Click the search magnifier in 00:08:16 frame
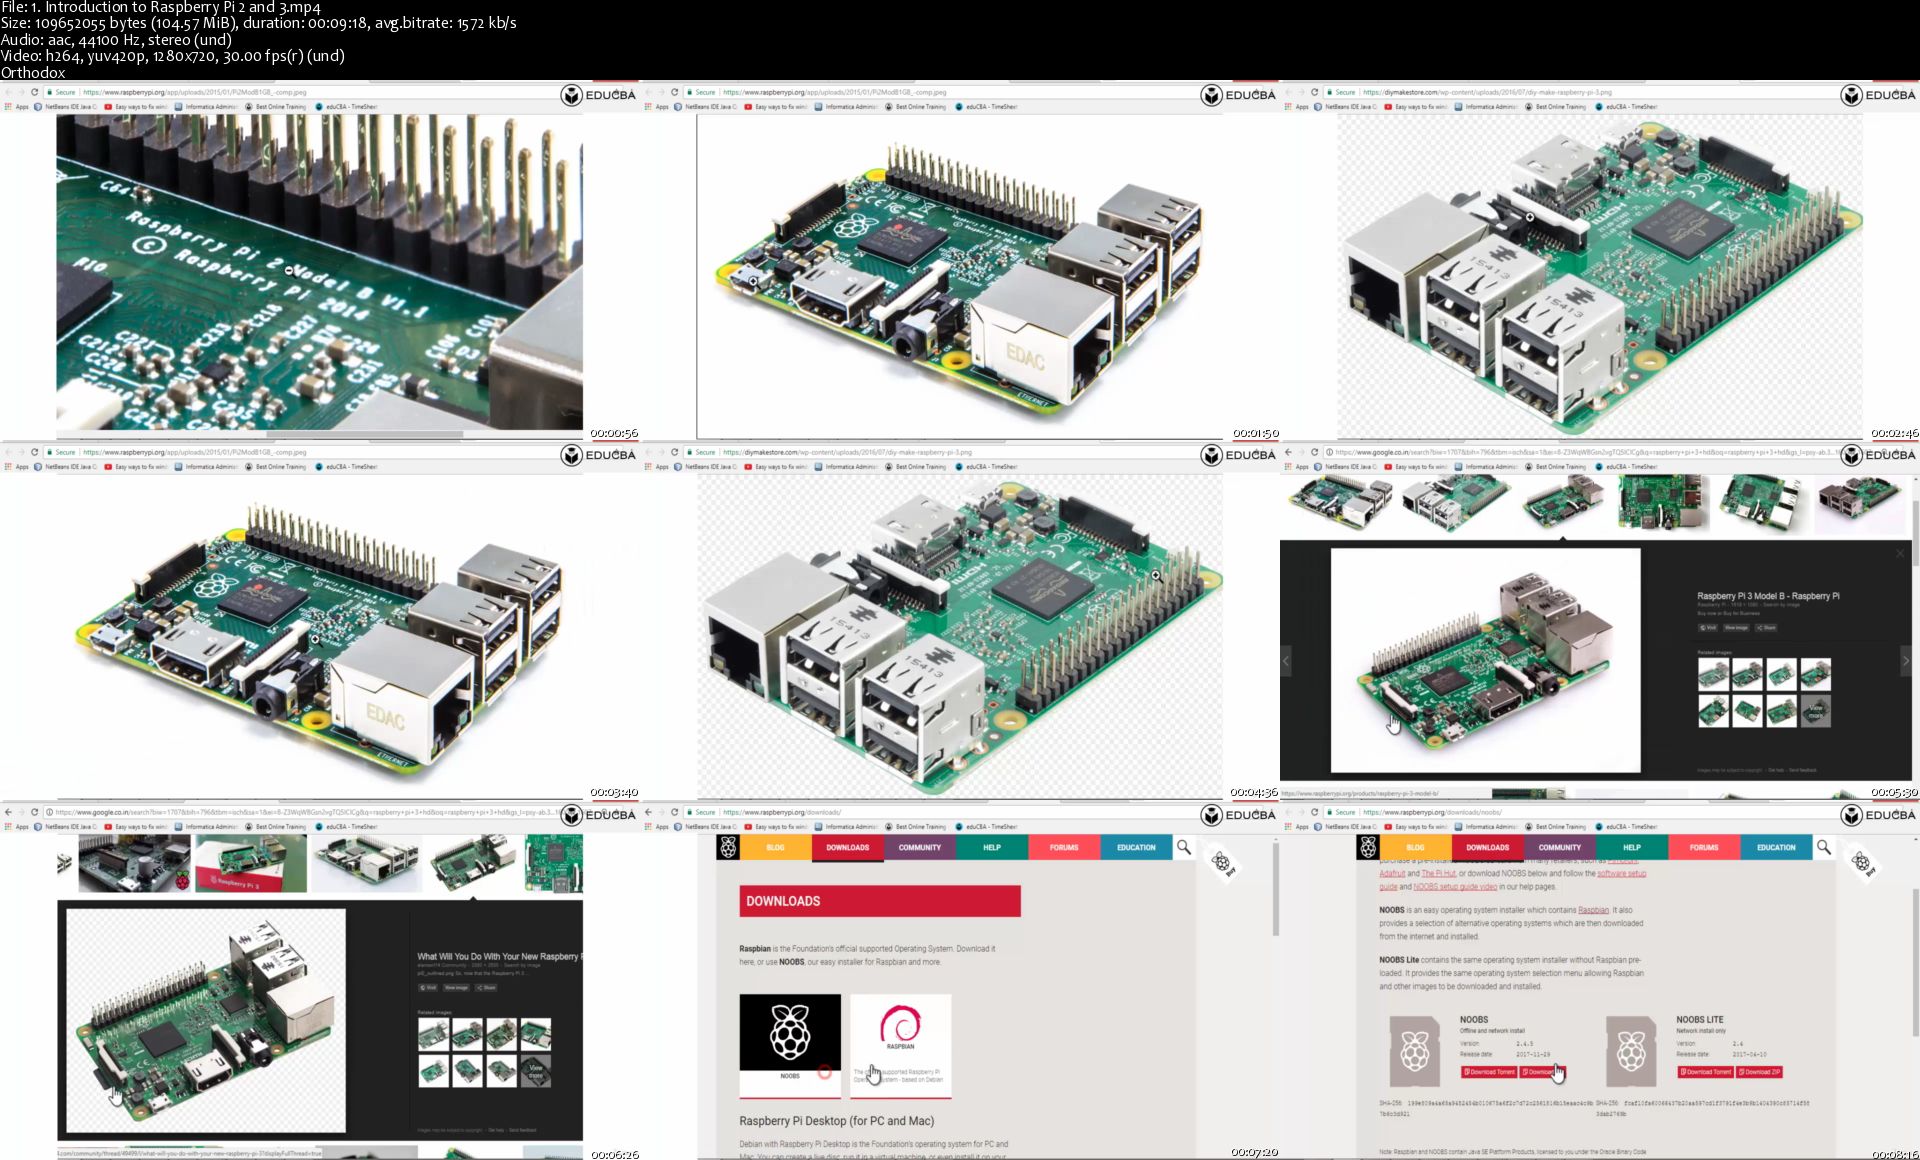 [1824, 847]
